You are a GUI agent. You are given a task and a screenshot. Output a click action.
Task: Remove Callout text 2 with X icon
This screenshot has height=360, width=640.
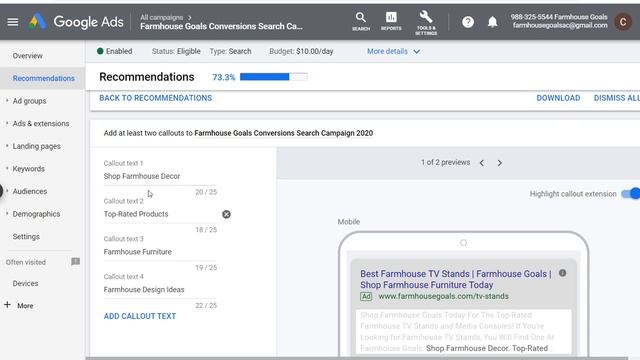(x=226, y=214)
